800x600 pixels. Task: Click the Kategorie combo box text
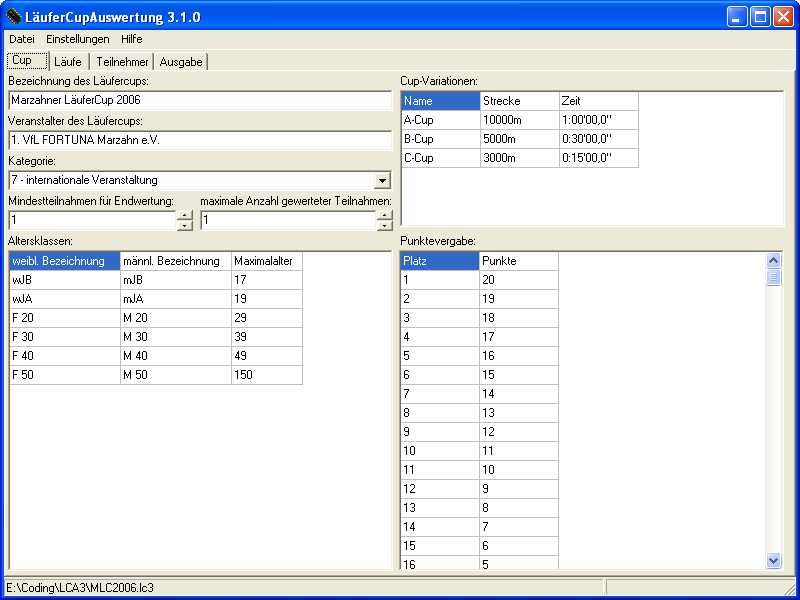[191, 180]
